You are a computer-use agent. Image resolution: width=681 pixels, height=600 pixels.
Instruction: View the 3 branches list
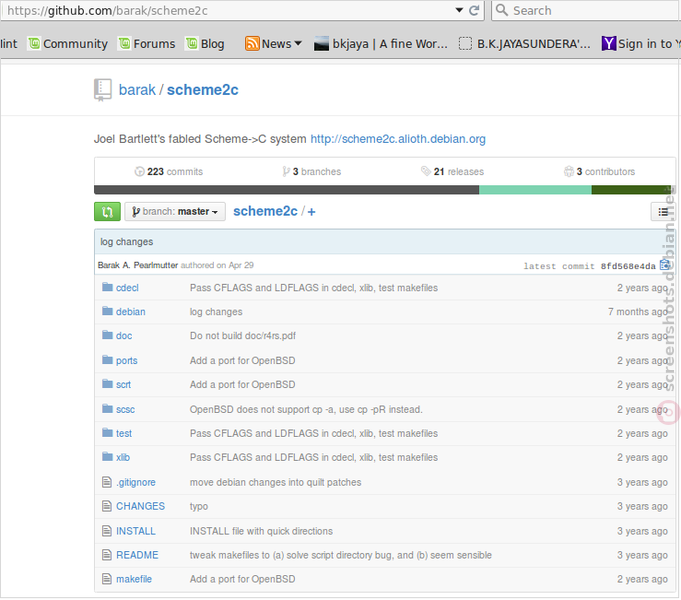(x=312, y=172)
